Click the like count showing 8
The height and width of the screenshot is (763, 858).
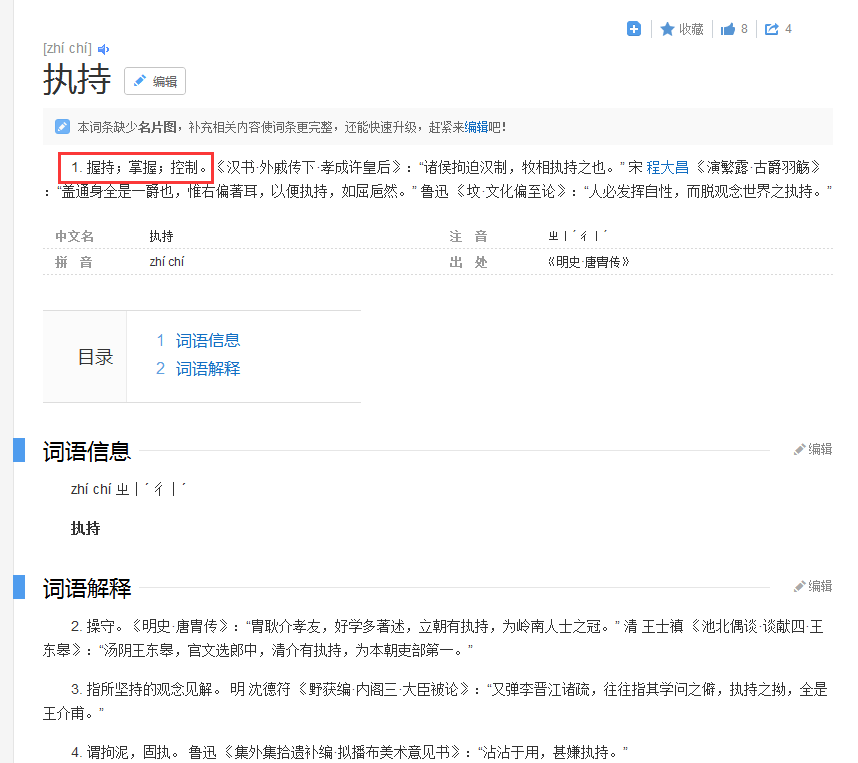pos(742,29)
